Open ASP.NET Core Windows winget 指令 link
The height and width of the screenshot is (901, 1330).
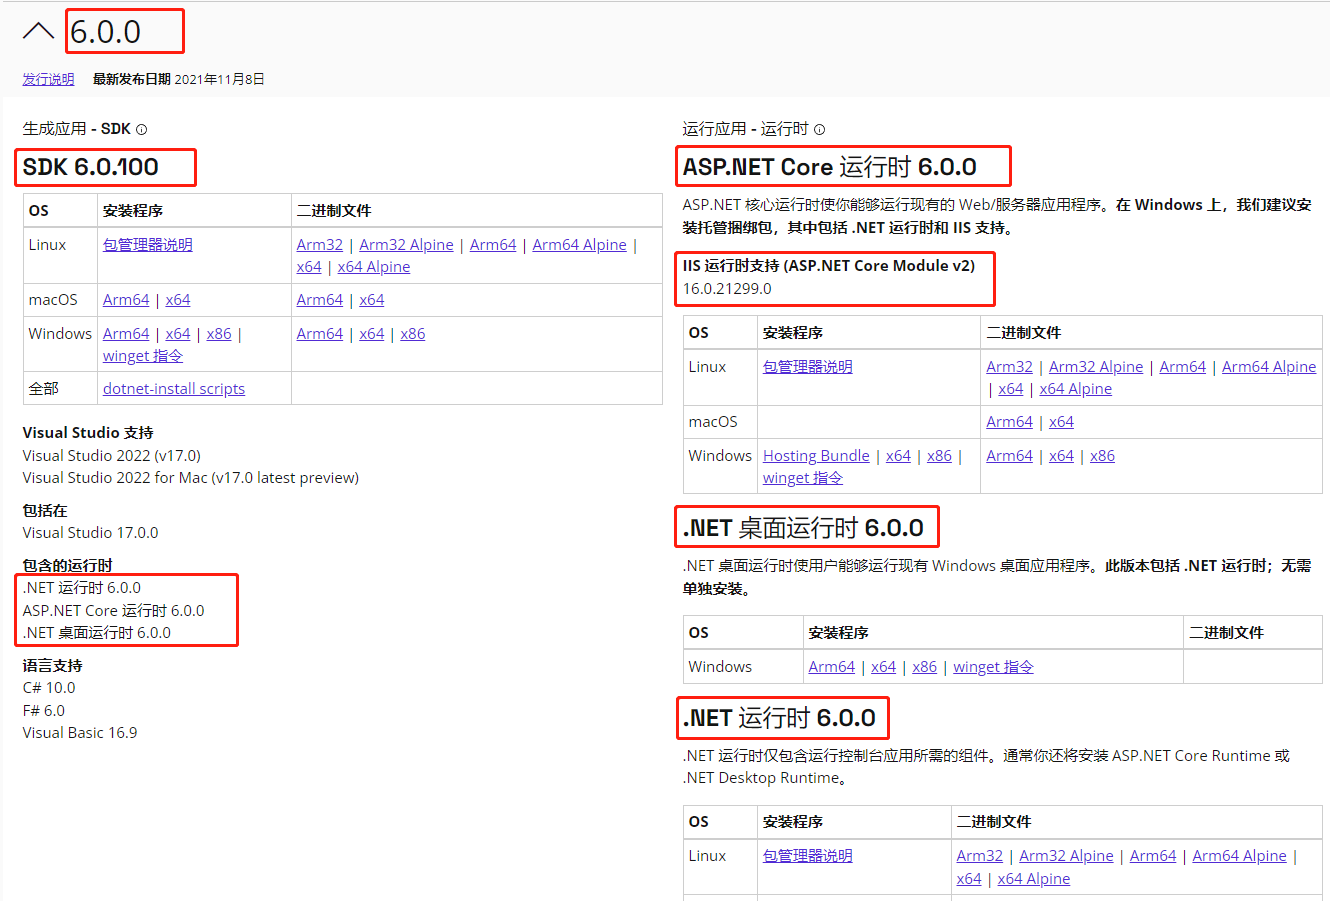pos(803,478)
